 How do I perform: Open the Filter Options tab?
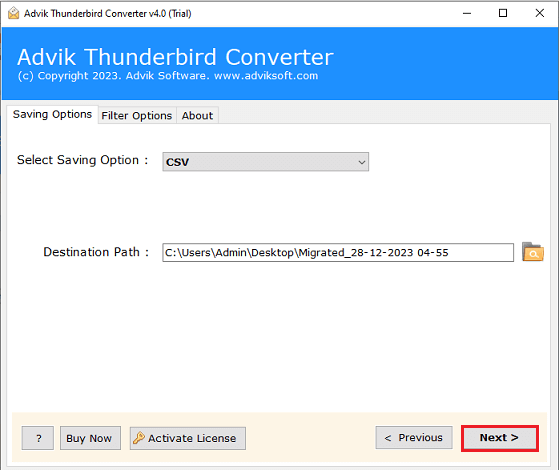click(x=137, y=116)
